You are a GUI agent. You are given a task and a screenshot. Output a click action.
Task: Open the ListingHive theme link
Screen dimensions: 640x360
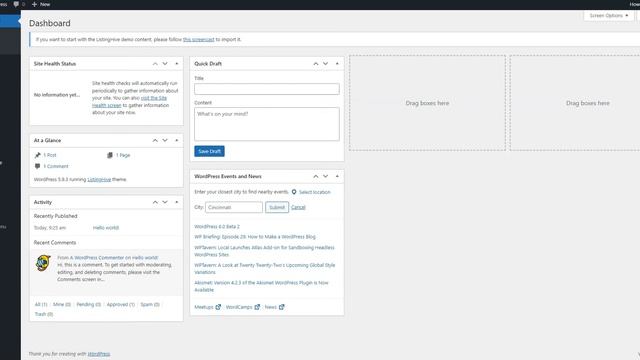tap(99, 179)
